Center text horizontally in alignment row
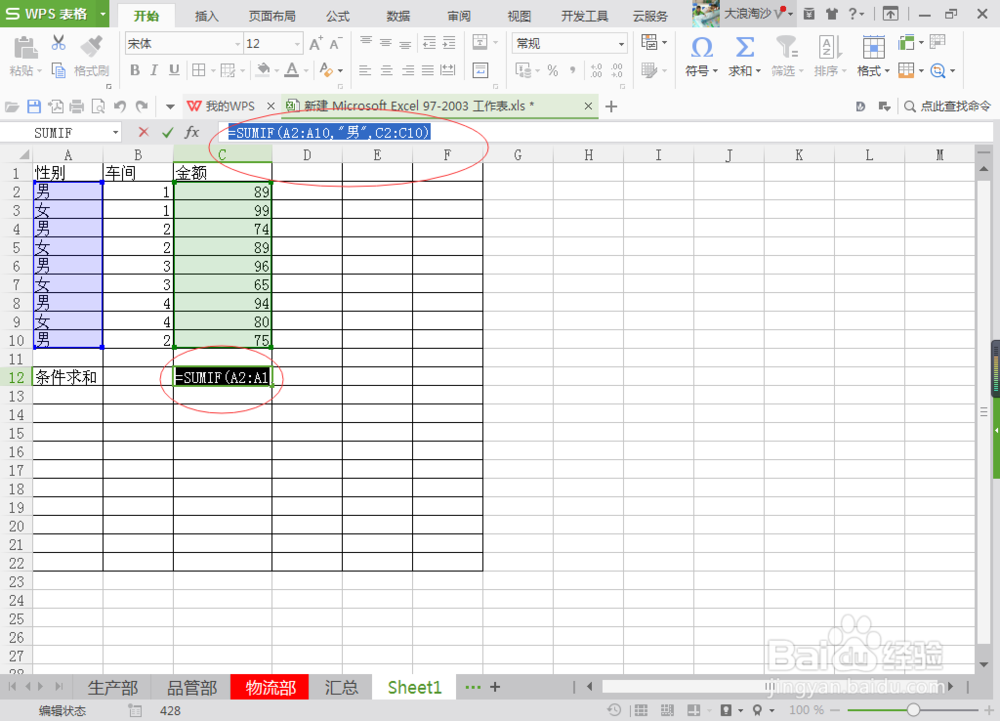The image size is (1000, 721). [x=386, y=70]
